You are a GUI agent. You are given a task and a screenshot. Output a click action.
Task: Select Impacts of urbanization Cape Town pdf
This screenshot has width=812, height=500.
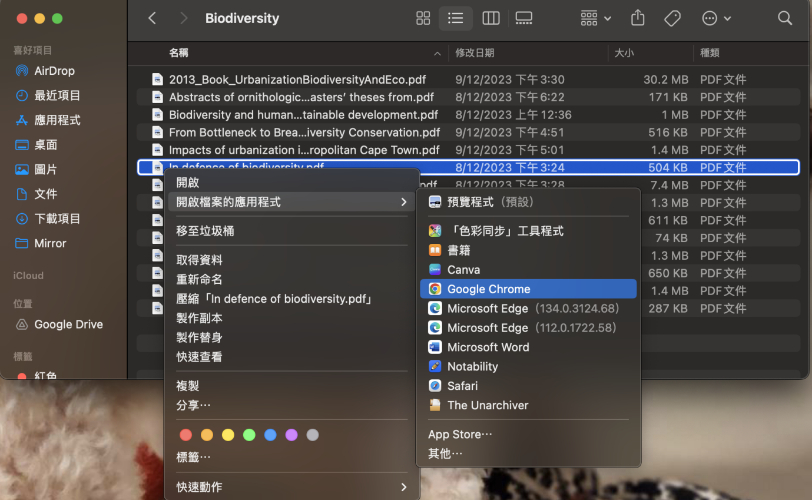469,150
